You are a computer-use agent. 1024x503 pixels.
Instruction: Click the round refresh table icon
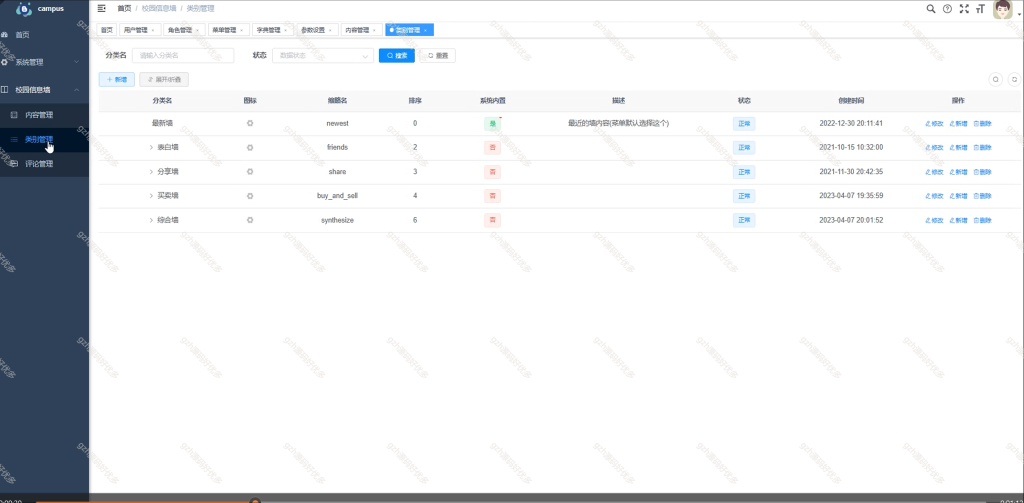point(1014,79)
